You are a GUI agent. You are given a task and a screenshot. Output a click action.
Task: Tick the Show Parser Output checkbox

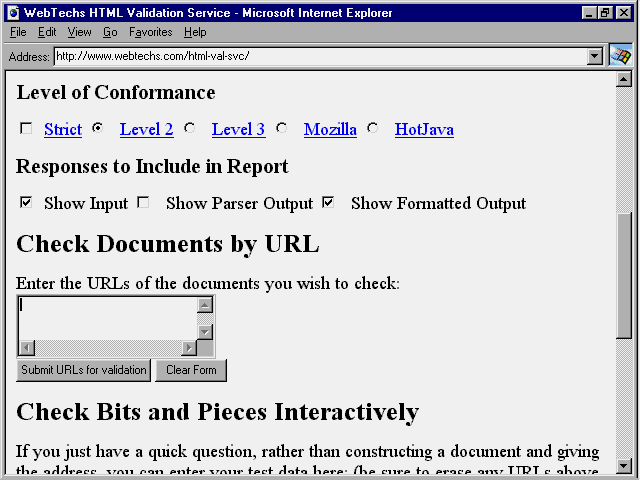pos(143,202)
